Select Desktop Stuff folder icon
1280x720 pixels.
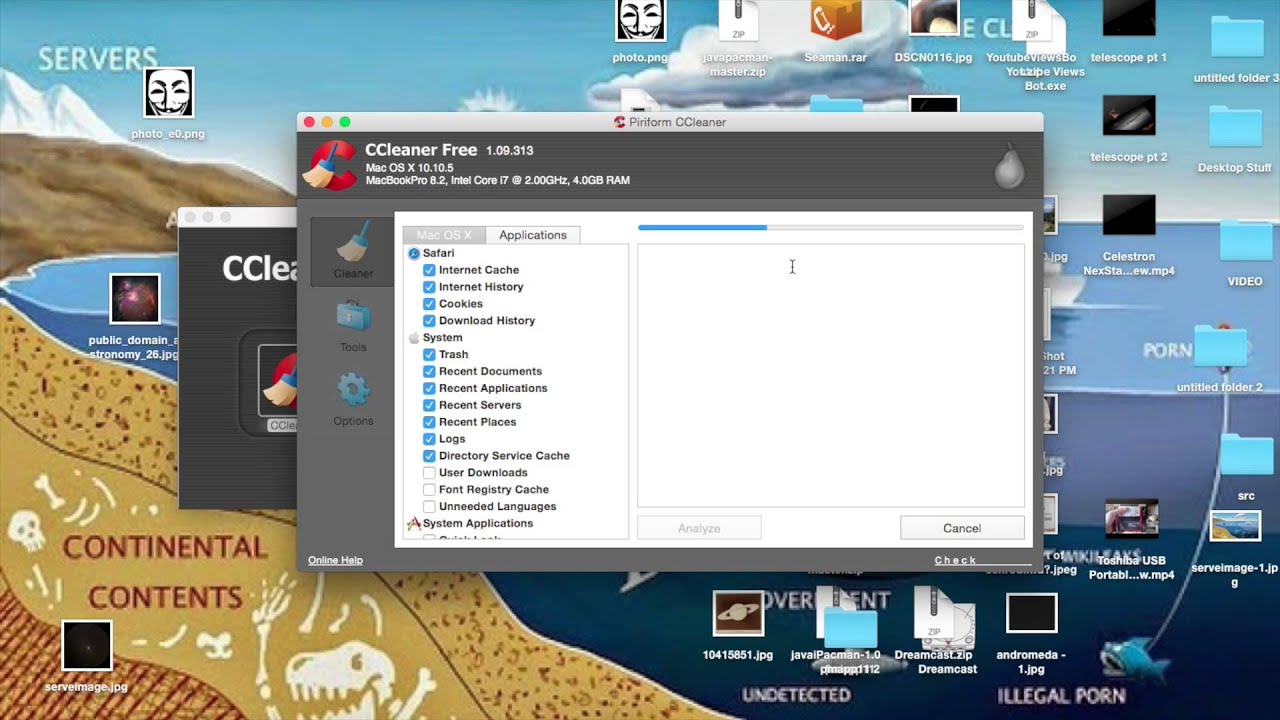click(1235, 128)
